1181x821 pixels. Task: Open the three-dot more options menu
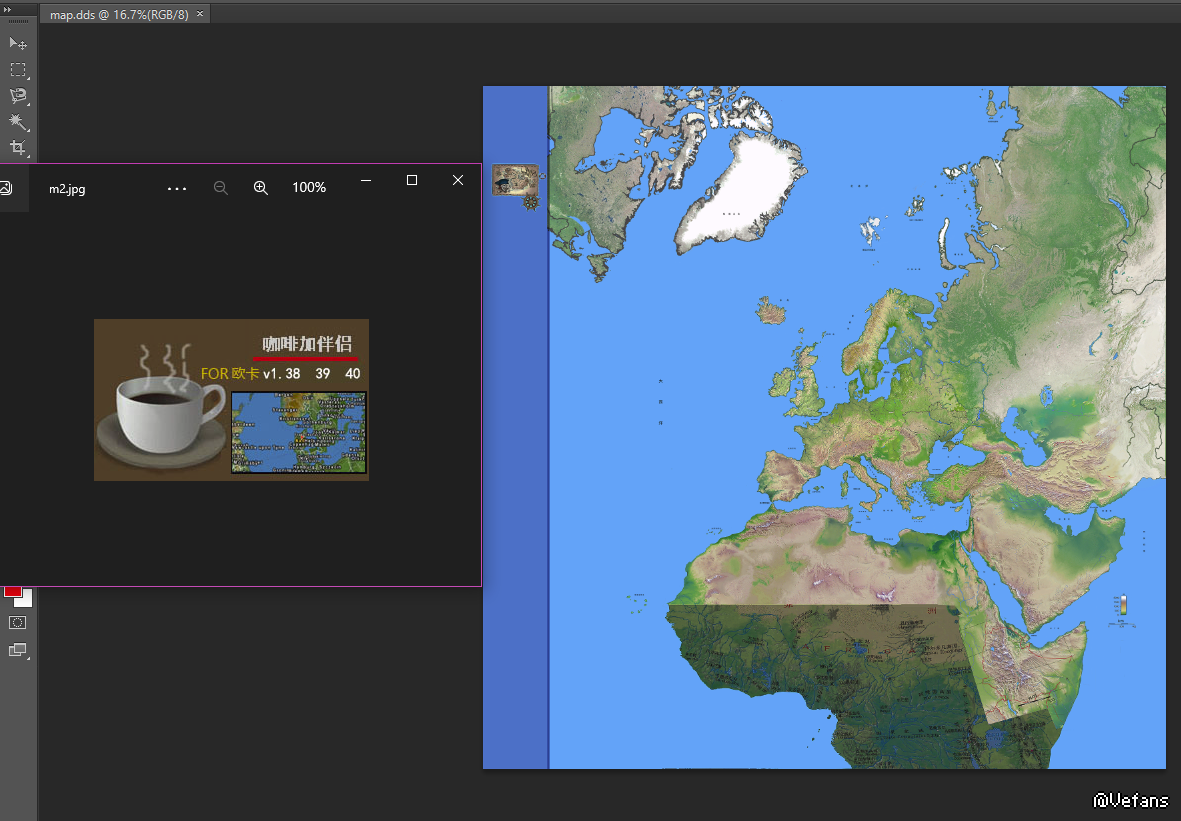pos(177,188)
